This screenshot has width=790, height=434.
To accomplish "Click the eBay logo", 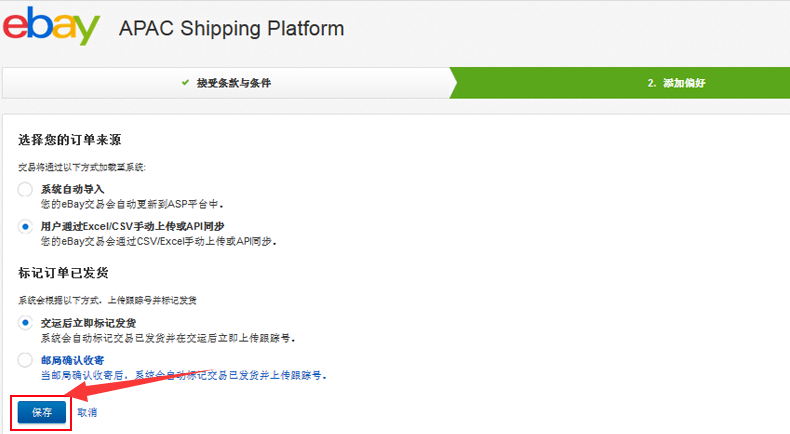I will [x=51, y=27].
